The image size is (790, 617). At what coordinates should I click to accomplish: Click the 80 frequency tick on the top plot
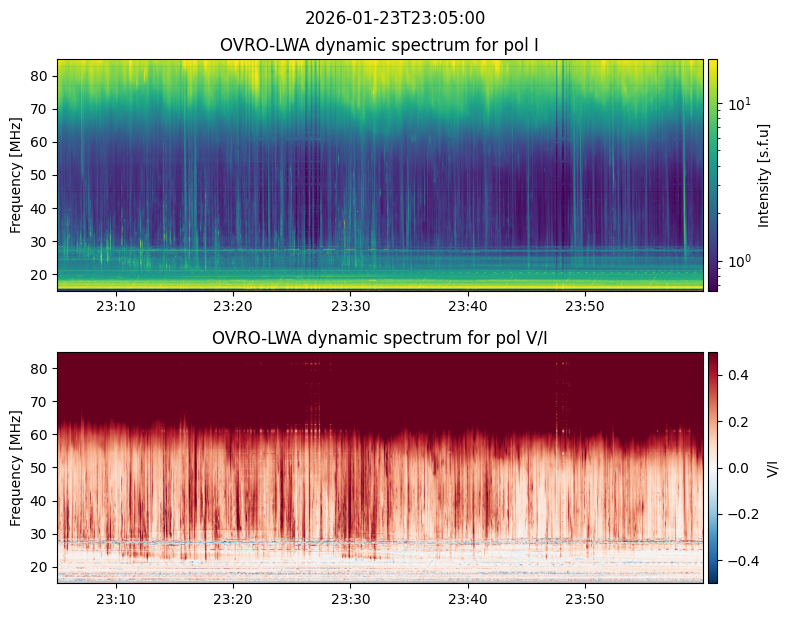42,76
